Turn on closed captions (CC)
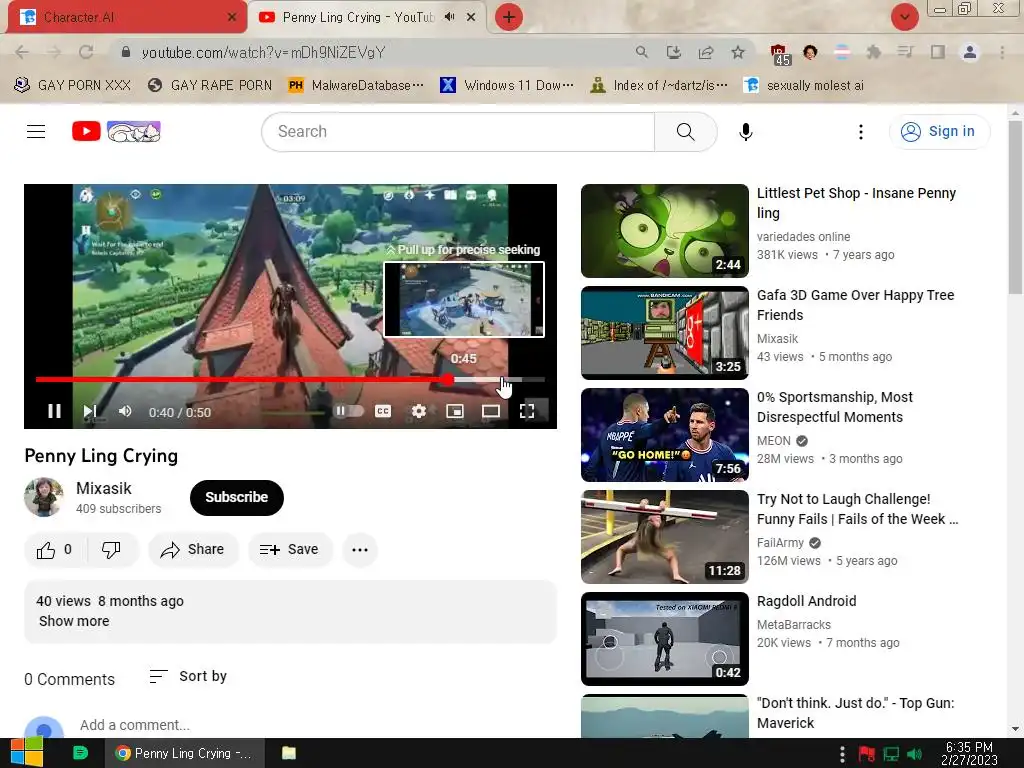The width and height of the screenshot is (1024, 768). (x=383, y=411)
